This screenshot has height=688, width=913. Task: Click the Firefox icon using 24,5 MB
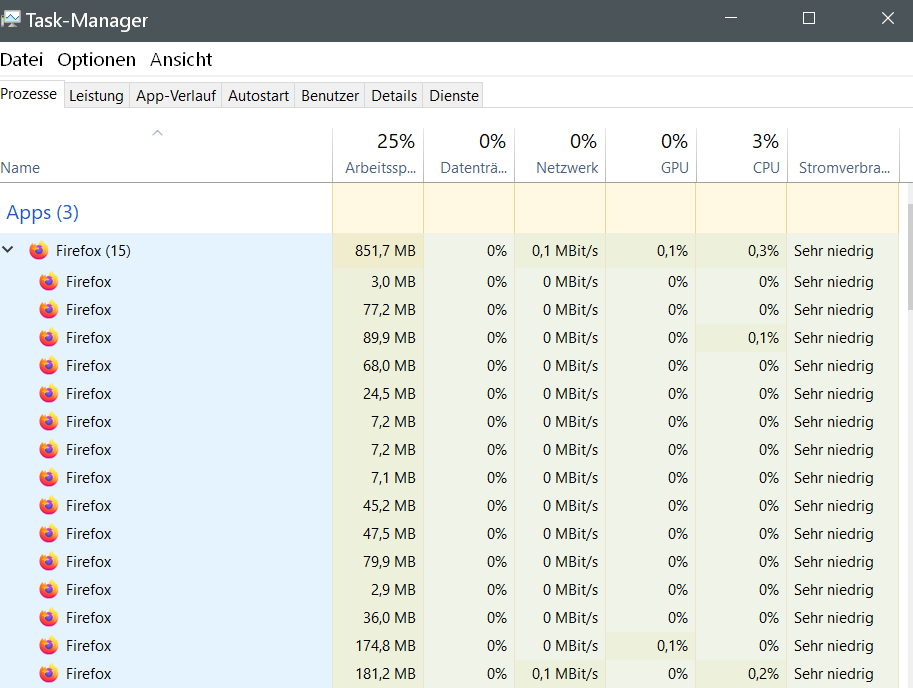49,394
